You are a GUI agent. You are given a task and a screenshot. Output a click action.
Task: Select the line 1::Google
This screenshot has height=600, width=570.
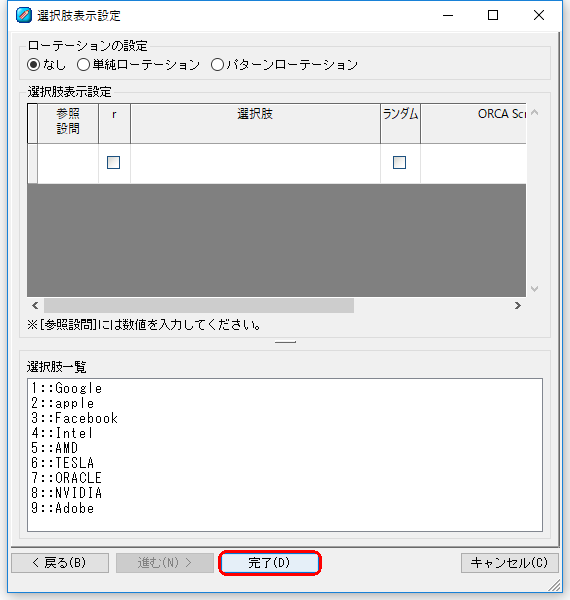pos(67,388)
